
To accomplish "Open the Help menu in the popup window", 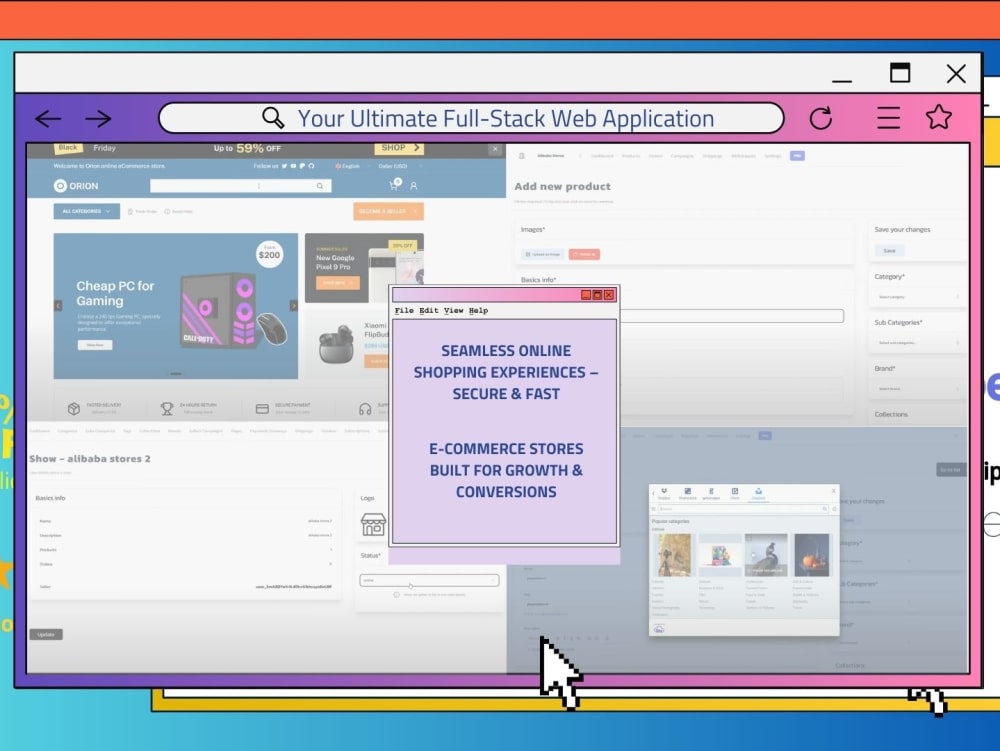I will (x=478, y=310).
